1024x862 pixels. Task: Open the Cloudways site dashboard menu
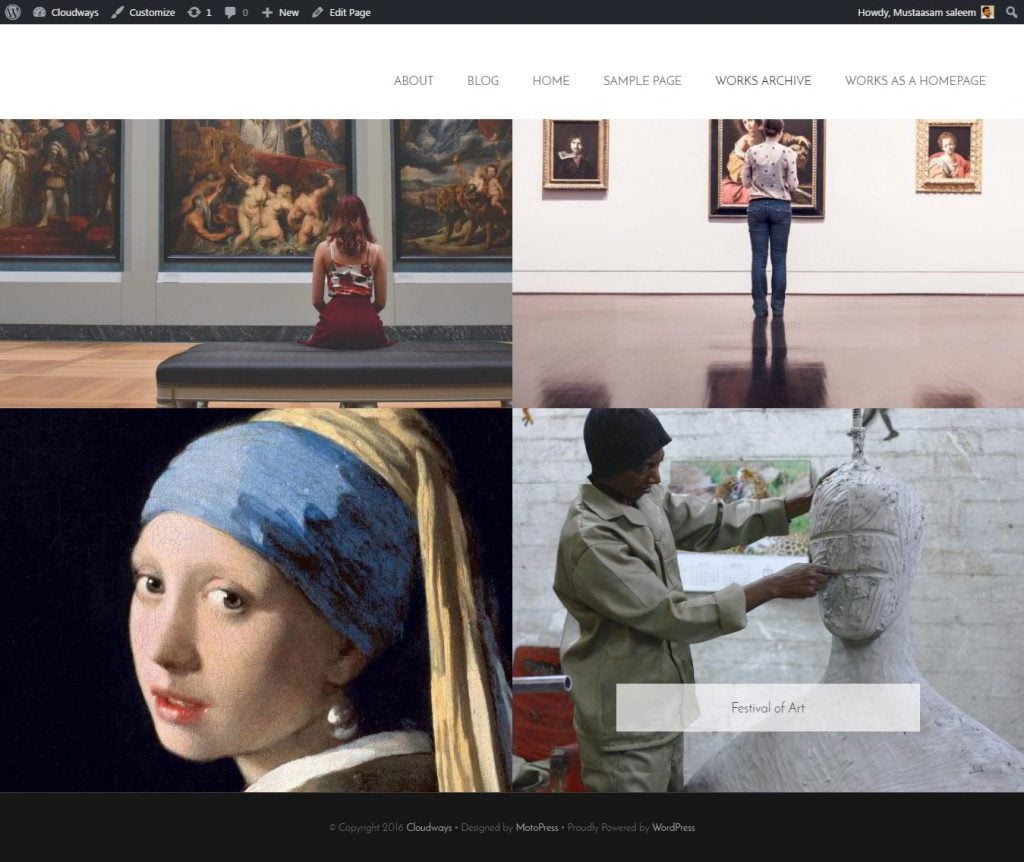point(66,12)
